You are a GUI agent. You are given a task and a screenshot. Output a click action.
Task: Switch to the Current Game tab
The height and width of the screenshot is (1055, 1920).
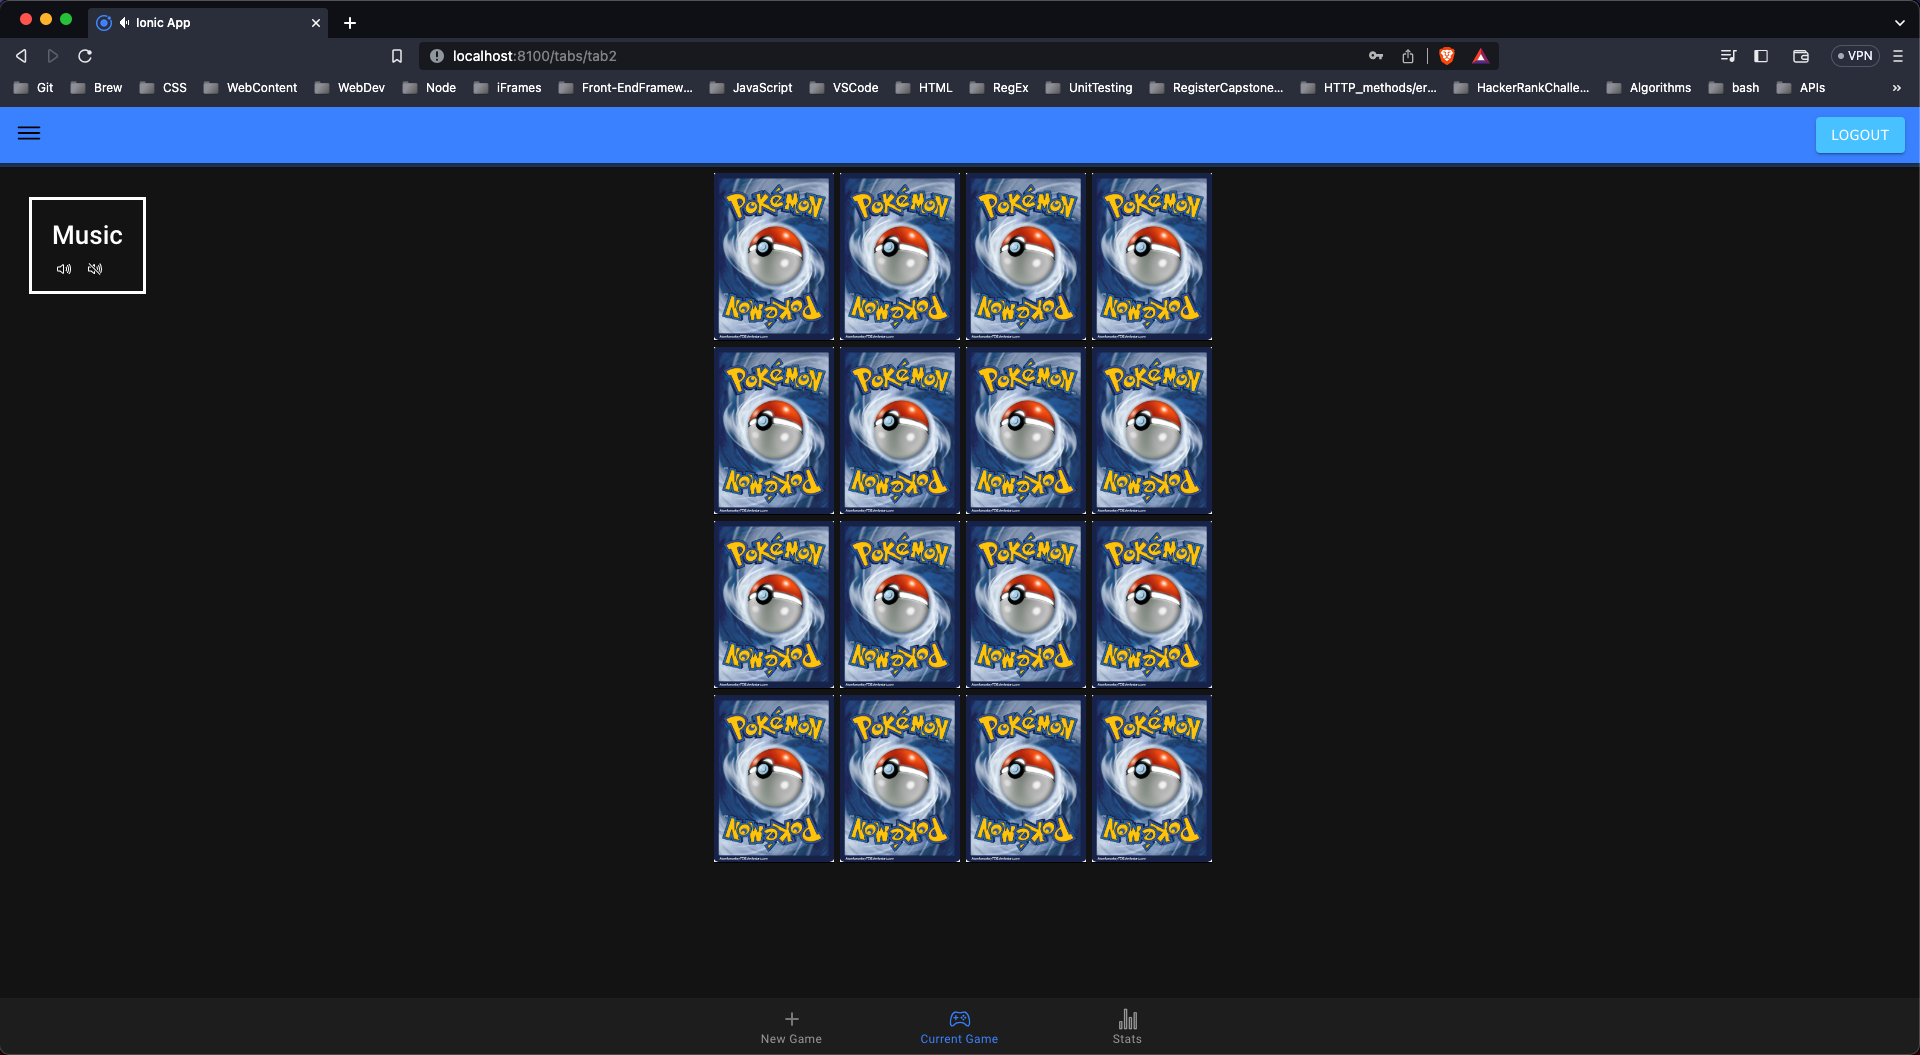point(959,1027)
